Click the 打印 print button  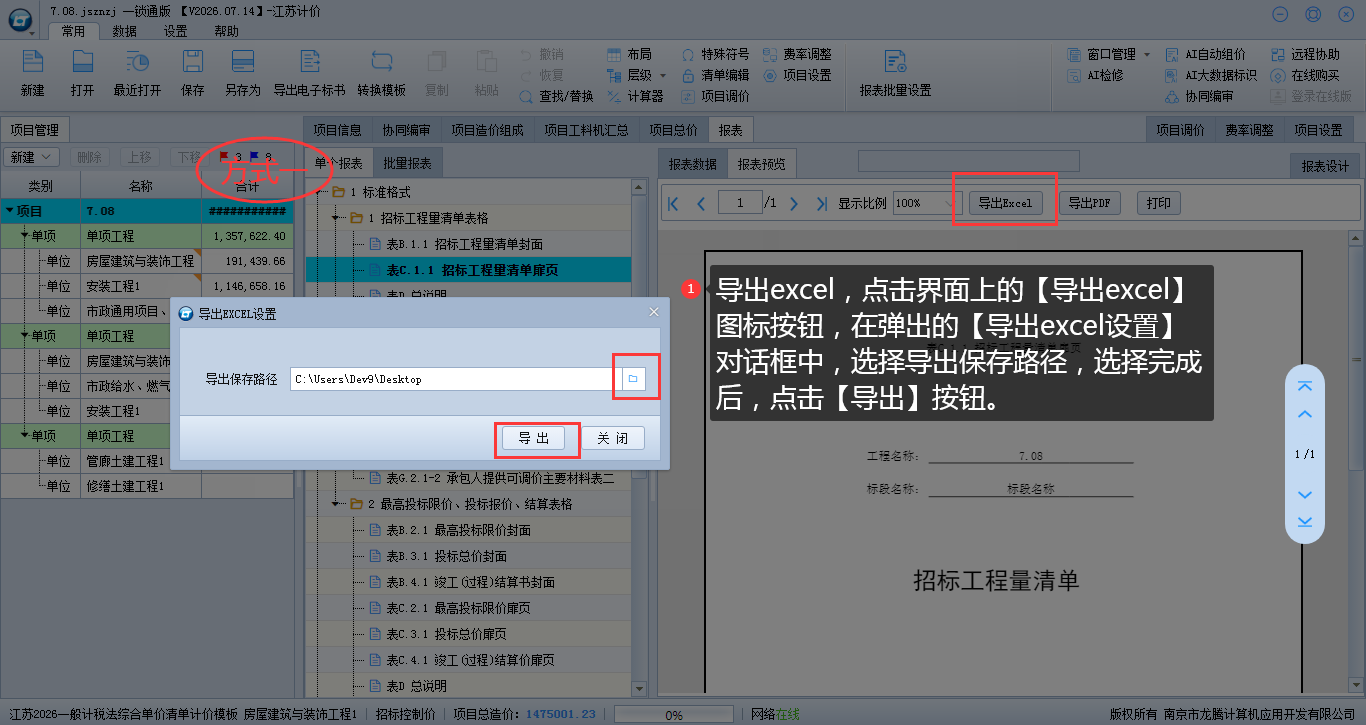[x=1159, y=203]
